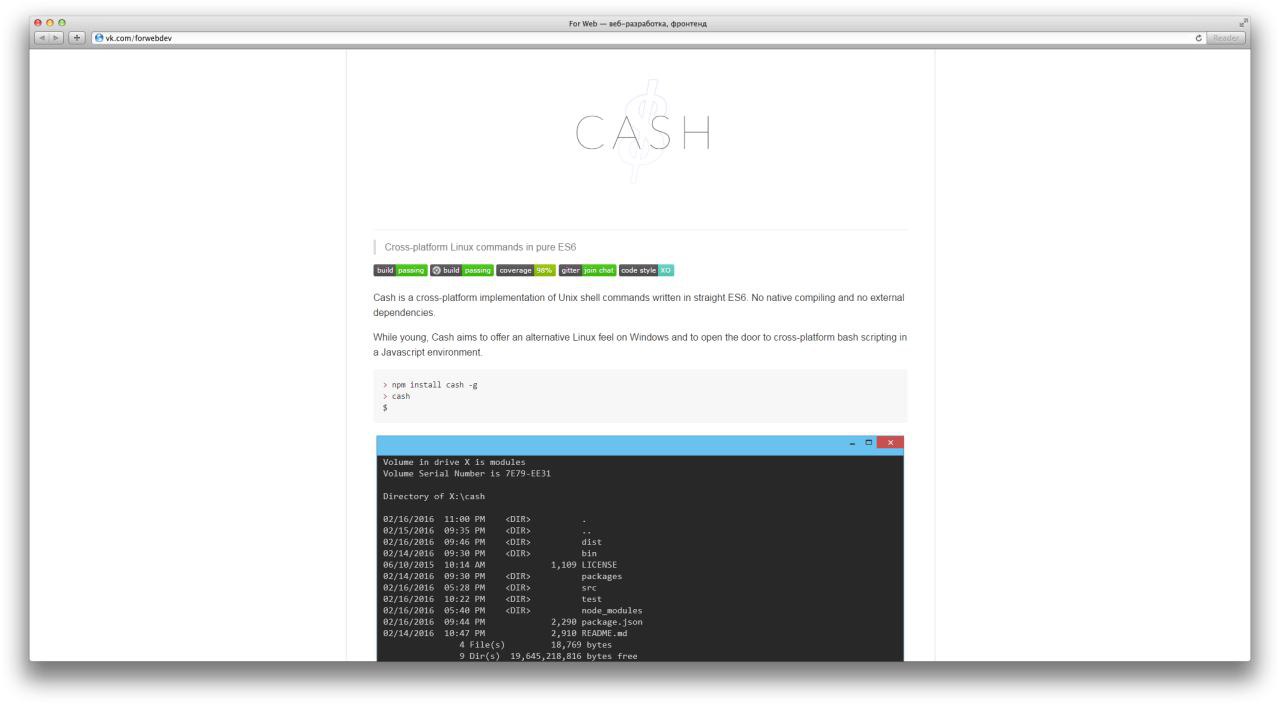Click the 'node_modules' directory row
The height and width of the screenshot is (704, 1280).
coord(513,610)
